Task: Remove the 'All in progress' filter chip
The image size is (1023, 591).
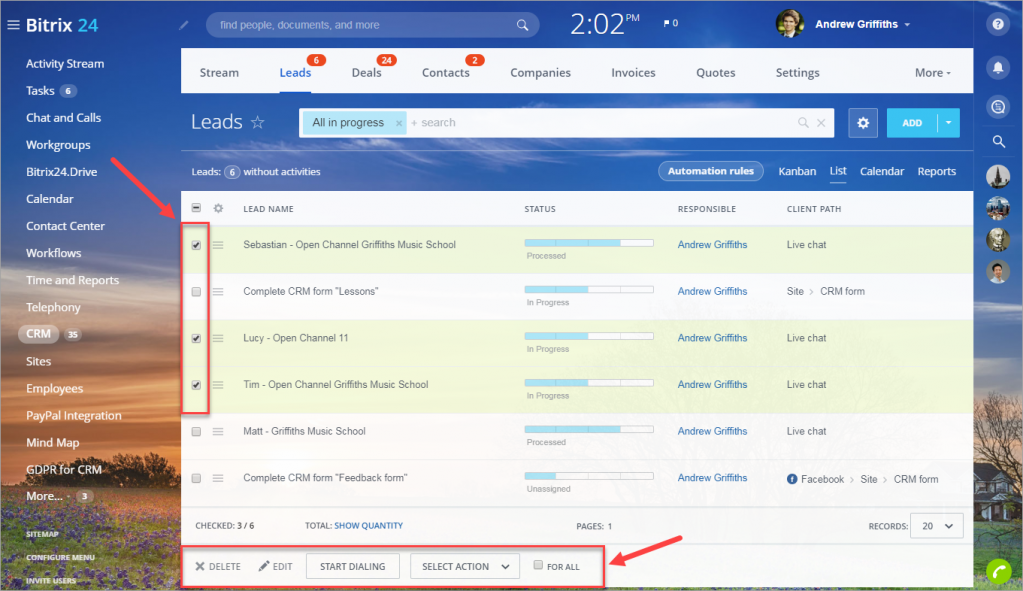Action: 399,123
